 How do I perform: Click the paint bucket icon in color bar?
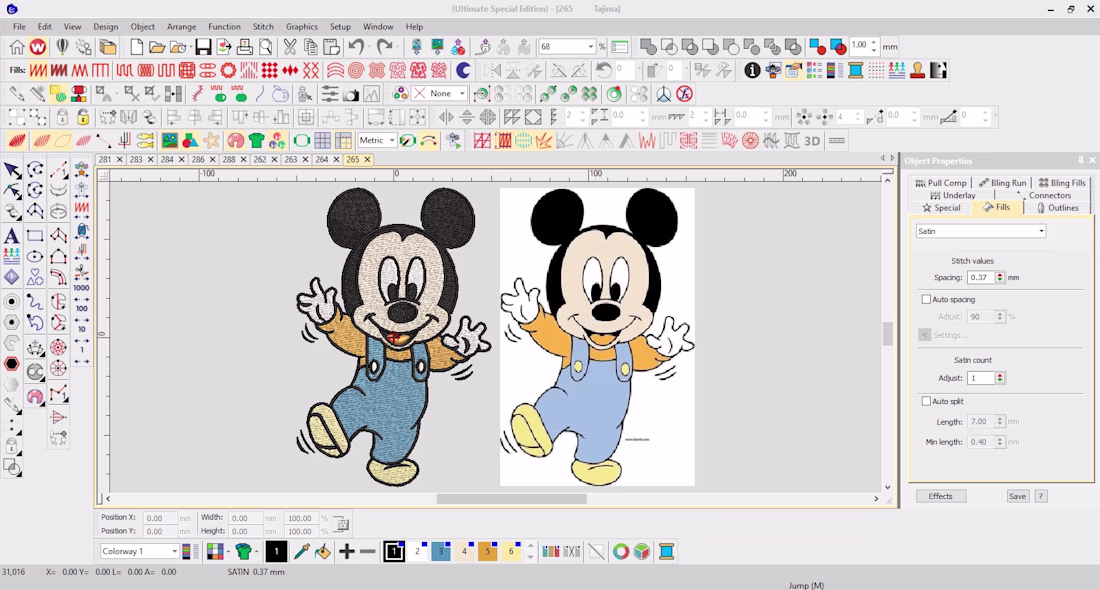323,551
